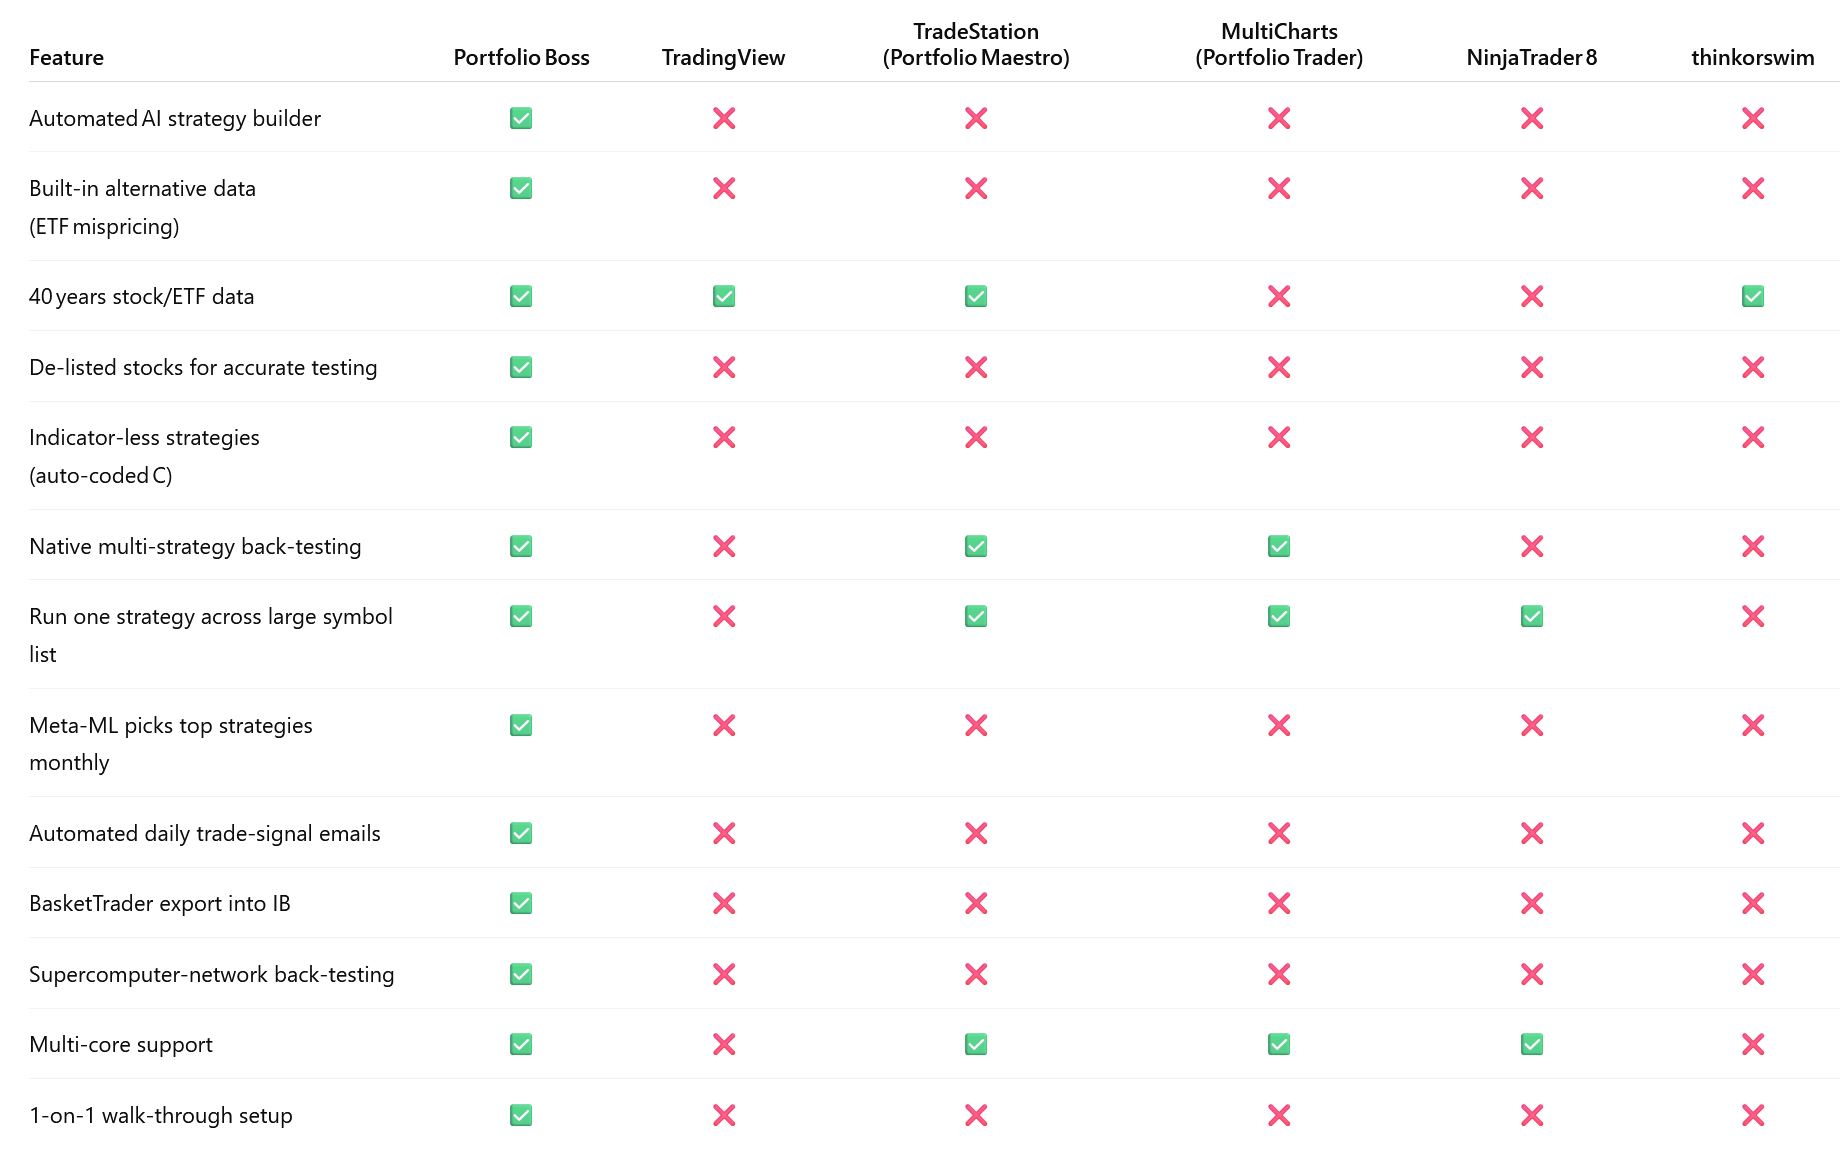Click TradingView red X for Built-in alternative data

(724, 188)
